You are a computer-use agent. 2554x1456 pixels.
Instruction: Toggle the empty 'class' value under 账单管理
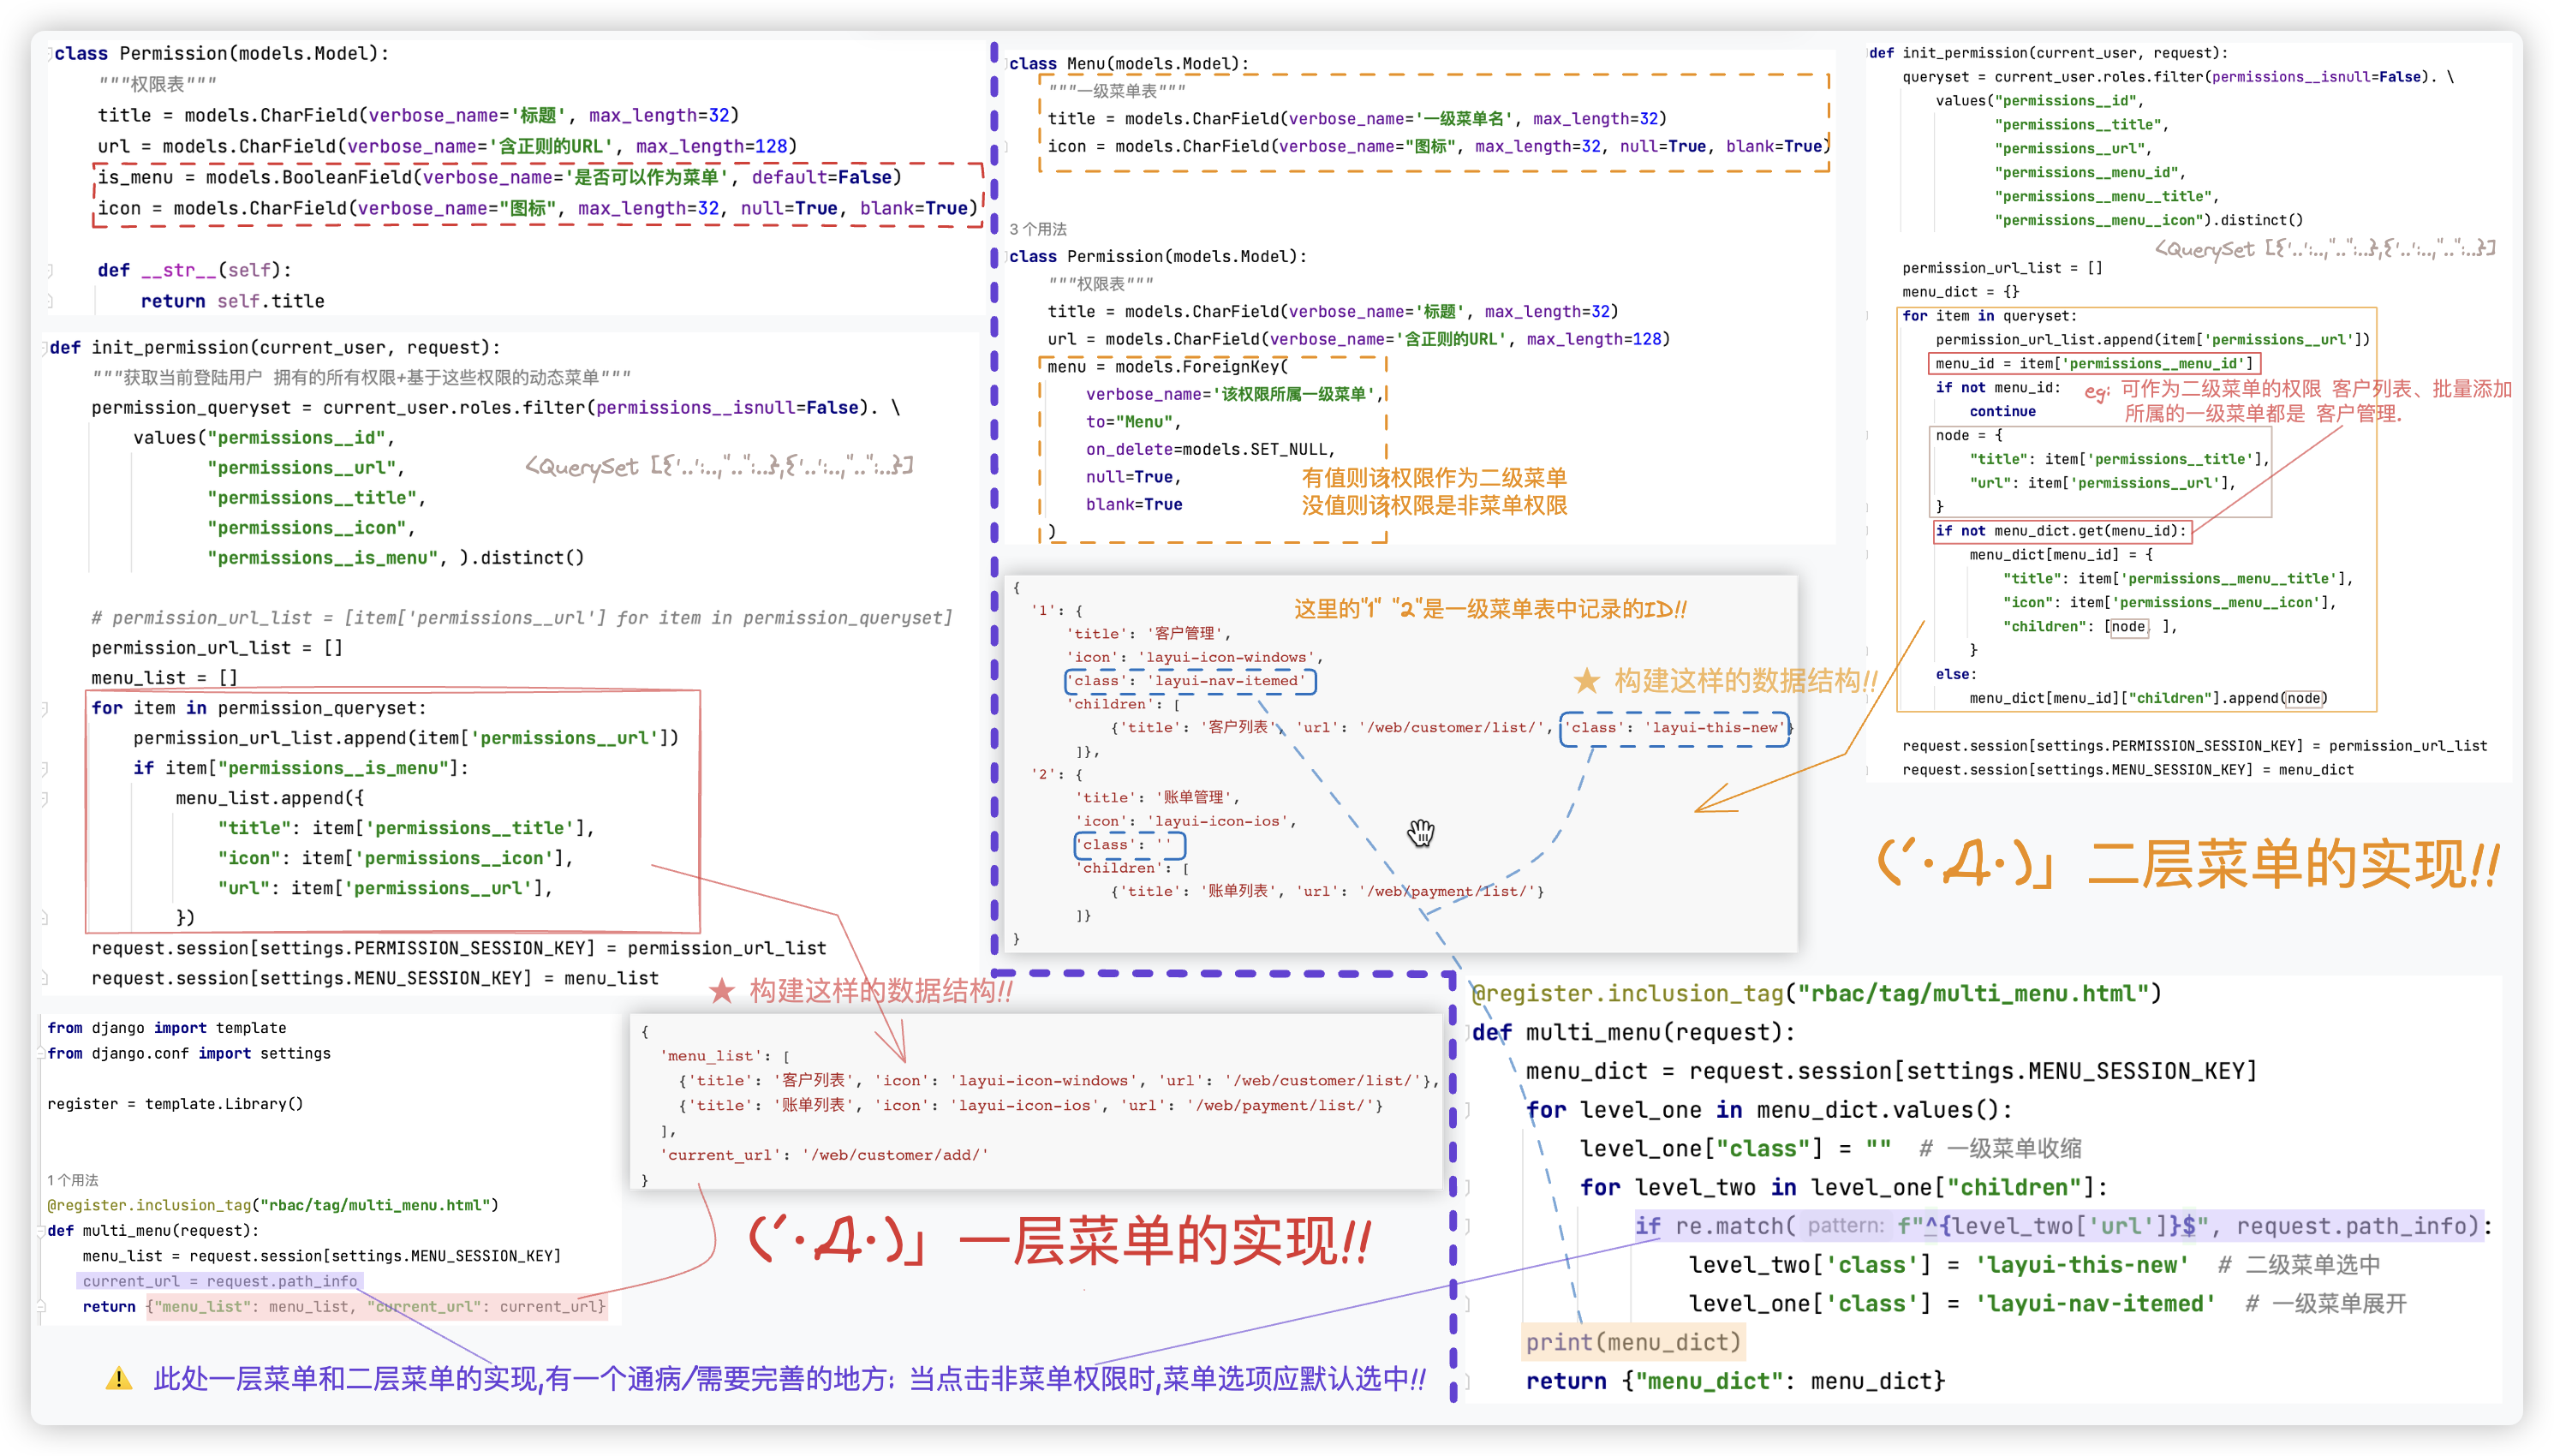[x=1130, y=845]
